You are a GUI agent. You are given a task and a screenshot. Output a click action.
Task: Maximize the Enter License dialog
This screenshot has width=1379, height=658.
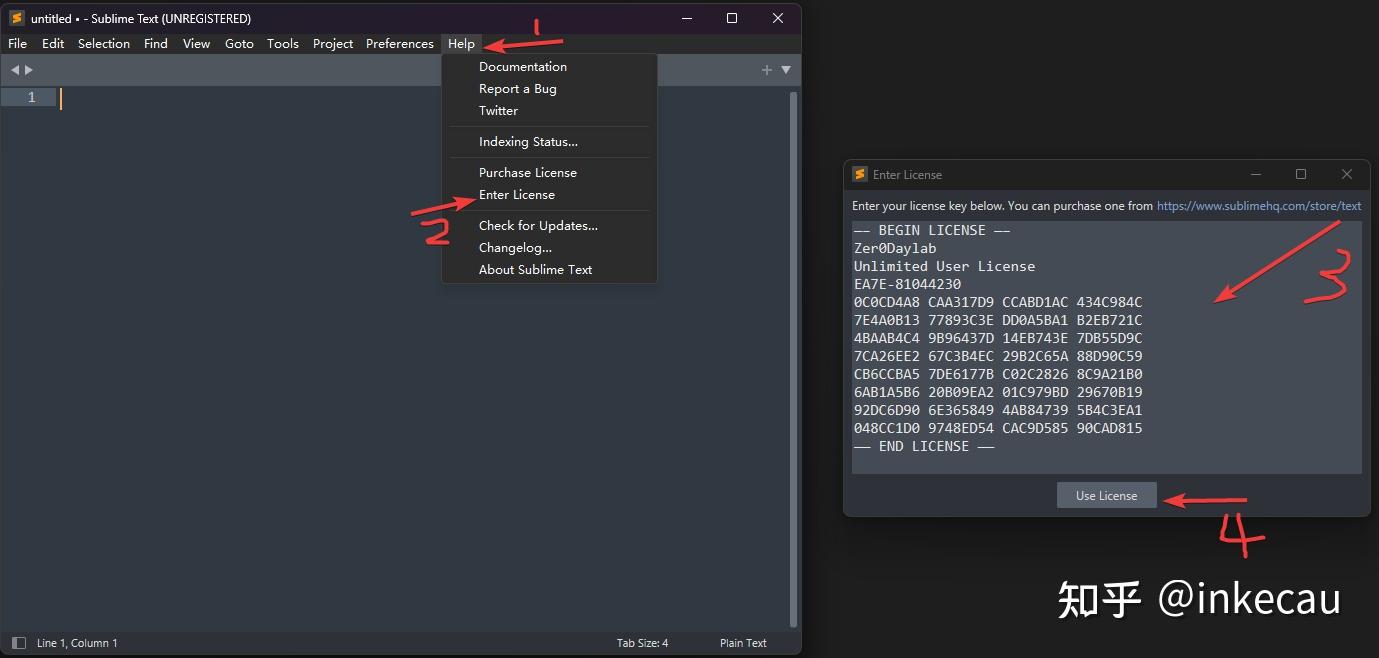[1301, 174]
